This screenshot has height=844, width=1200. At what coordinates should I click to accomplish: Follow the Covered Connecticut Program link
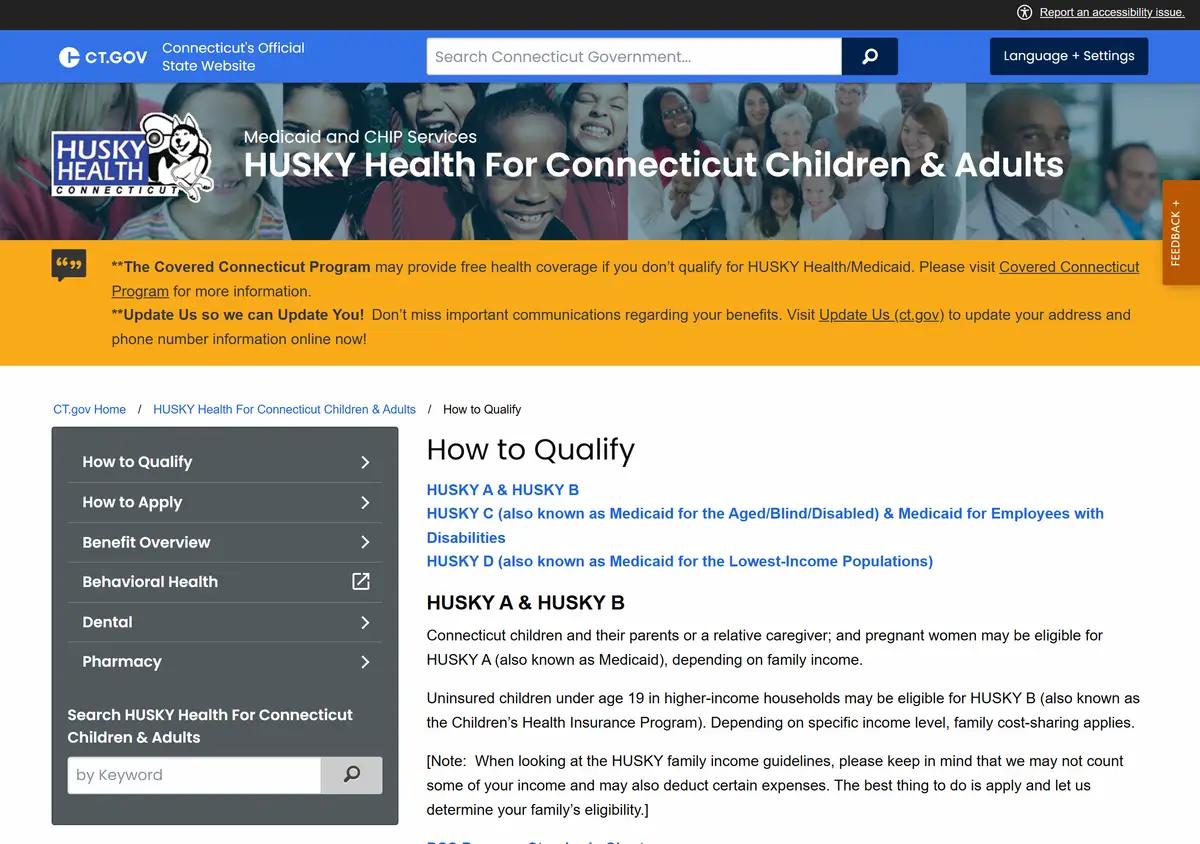(x=1069, y=267)
